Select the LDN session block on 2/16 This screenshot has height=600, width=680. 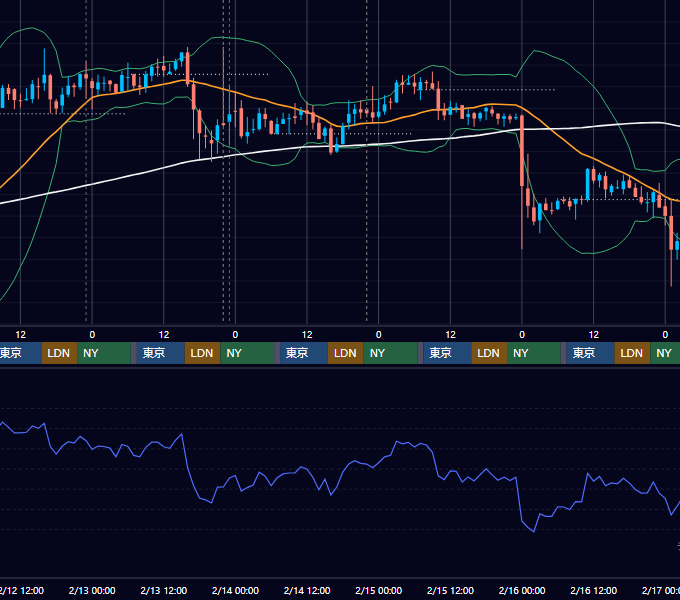(x=632, y=353)
